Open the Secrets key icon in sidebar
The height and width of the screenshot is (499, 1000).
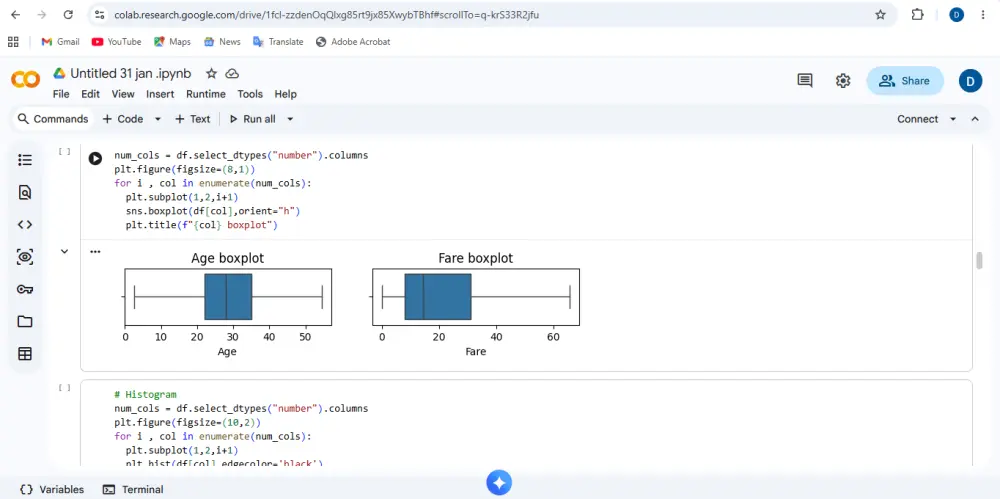[x=25, y=289]
